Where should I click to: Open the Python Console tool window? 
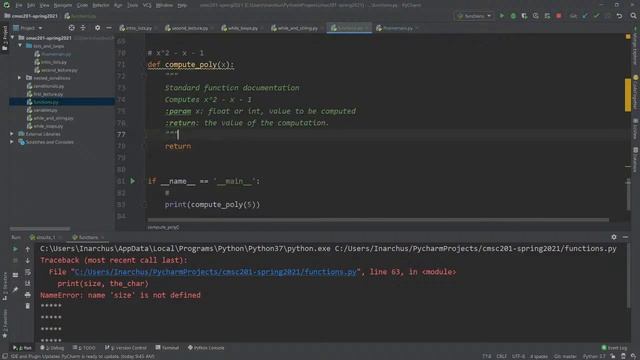point(206,348)
